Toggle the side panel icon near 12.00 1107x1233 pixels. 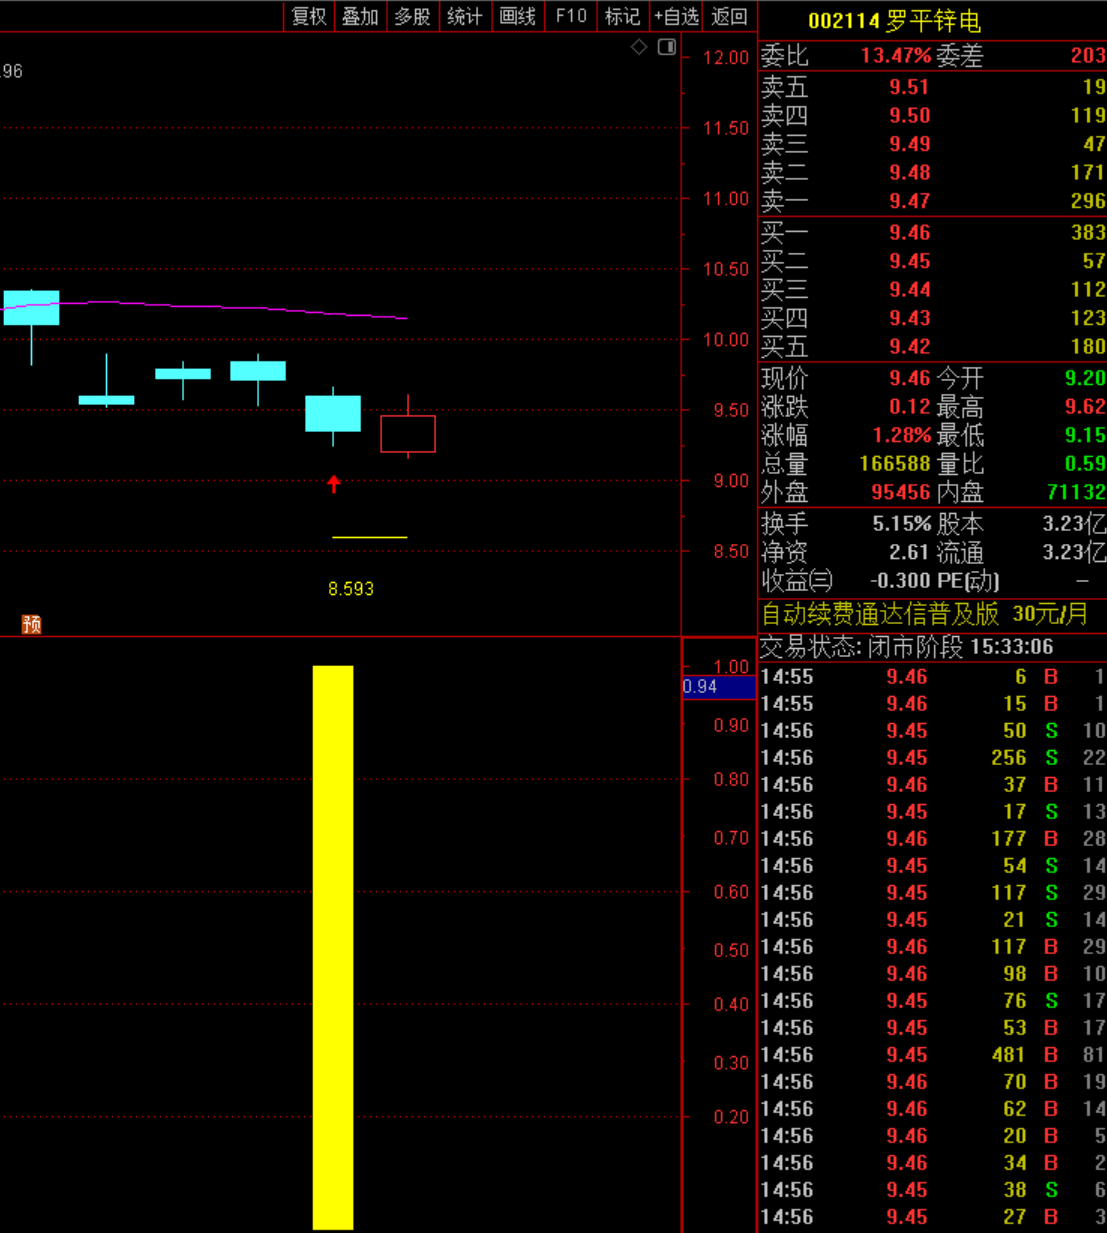[x=667, y=47]
